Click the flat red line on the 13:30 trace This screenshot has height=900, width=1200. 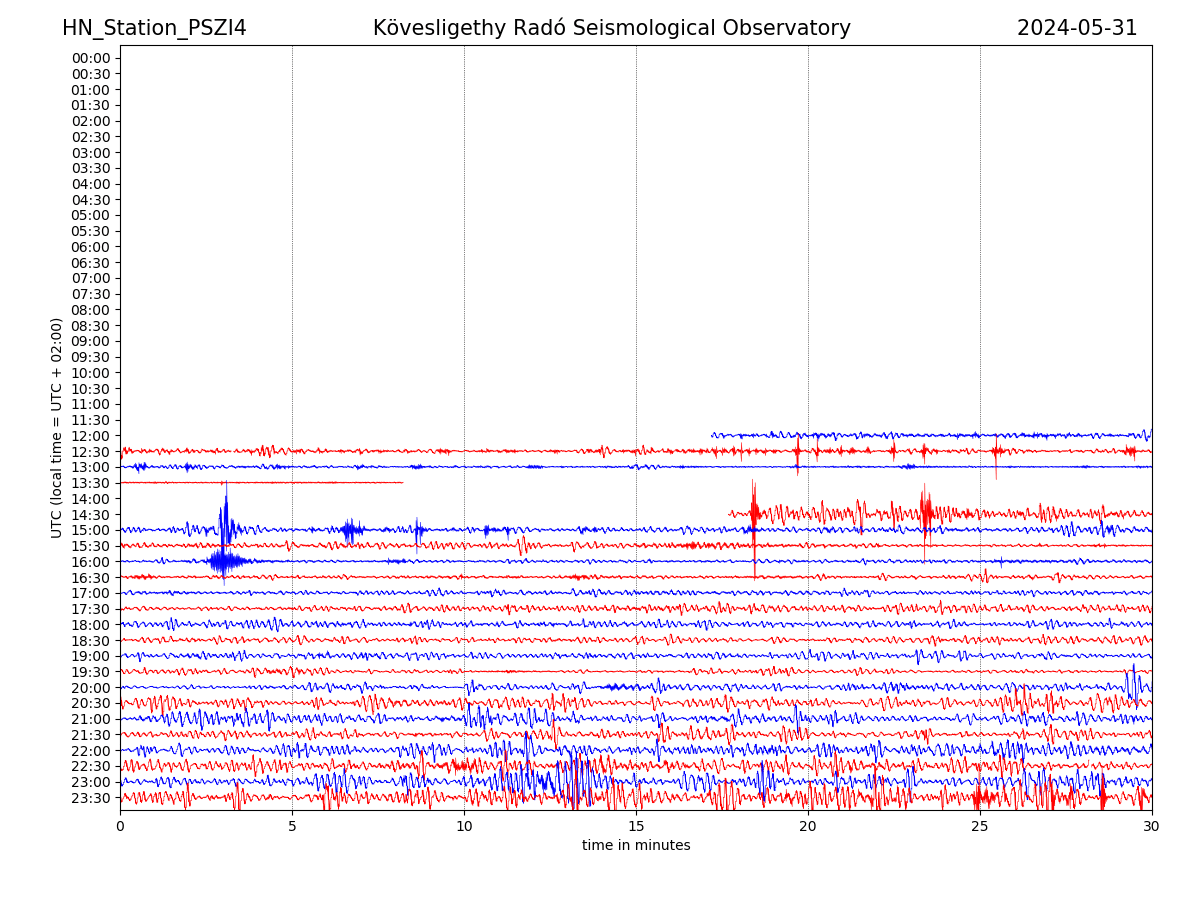coord(260,483)
